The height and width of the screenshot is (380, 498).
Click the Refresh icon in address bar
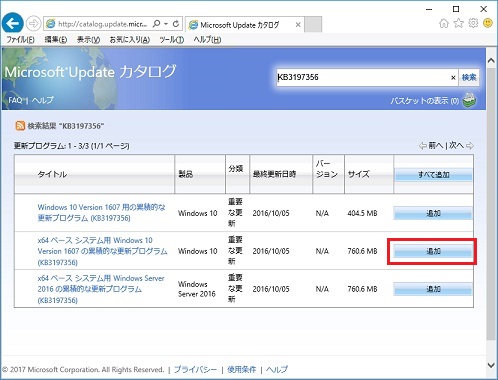[176, 24]
